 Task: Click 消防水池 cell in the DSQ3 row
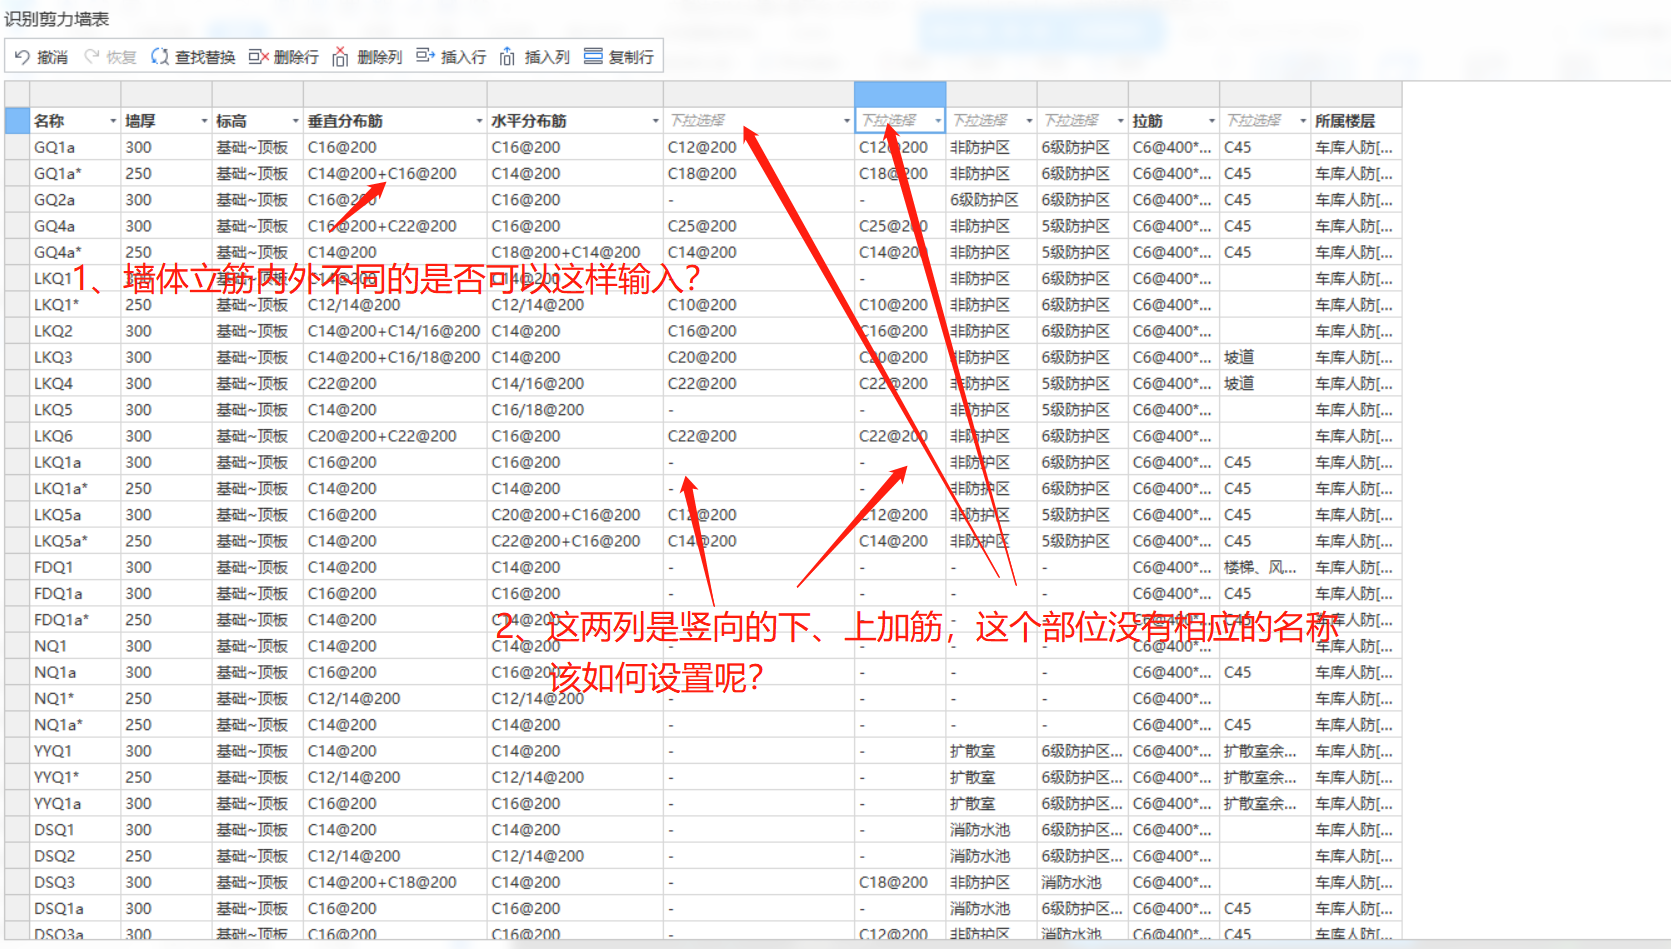coord(1083,882)
